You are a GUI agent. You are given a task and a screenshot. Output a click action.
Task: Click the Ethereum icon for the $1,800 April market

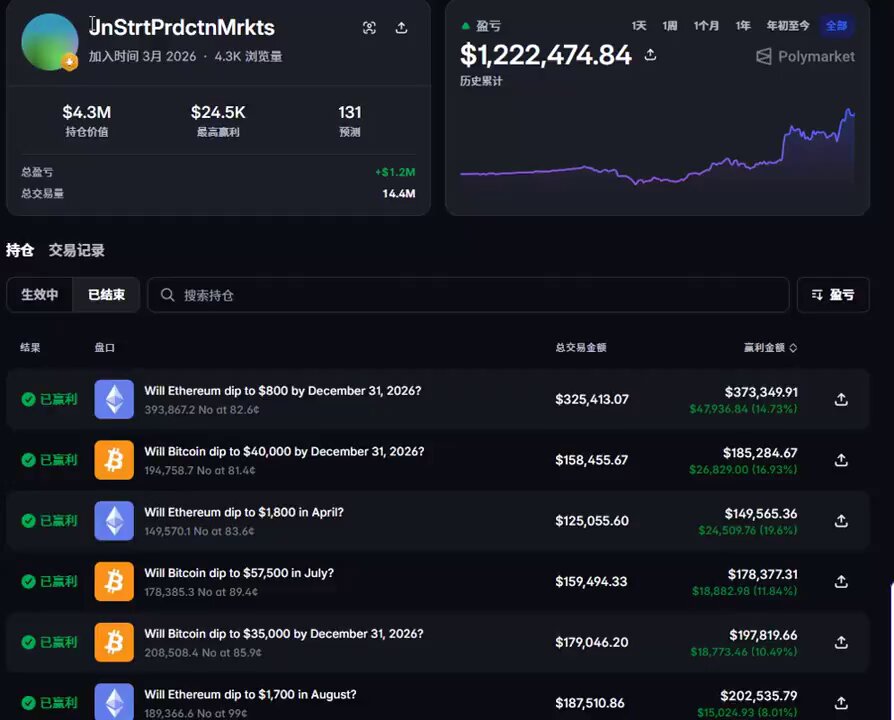pyautogui.click(x=114, y=520)
